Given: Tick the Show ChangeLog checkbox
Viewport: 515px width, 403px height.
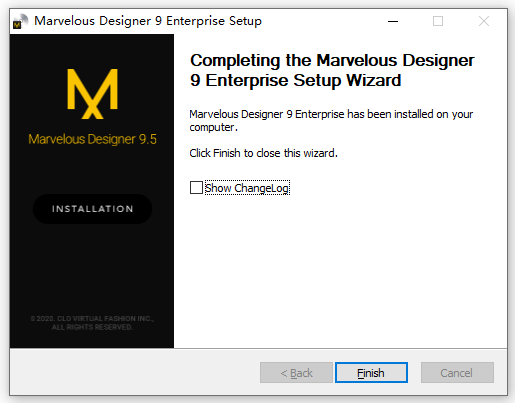Looking at the screenshot, I should point(196,188).
